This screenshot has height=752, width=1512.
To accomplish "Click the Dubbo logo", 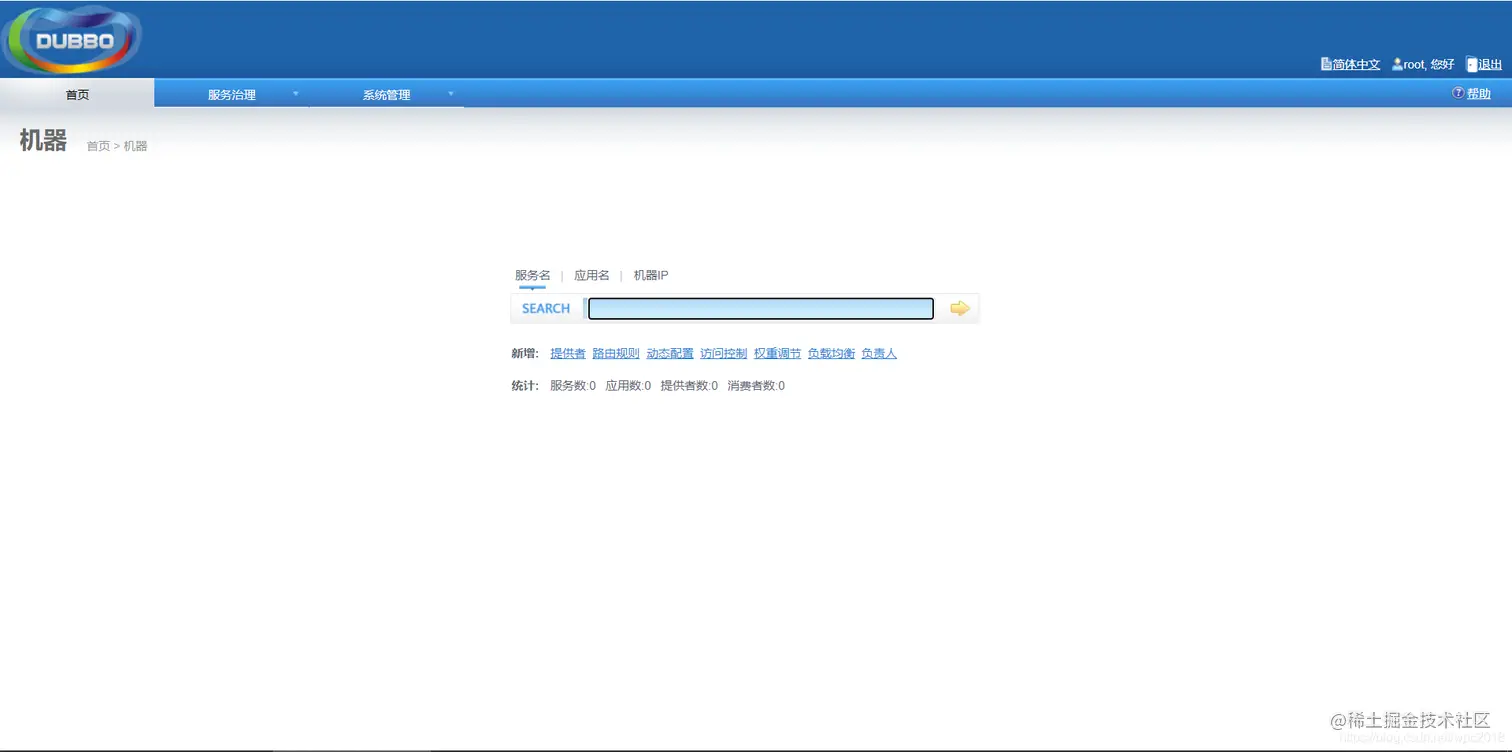I will pyautogui.click(x=73, y=40).
